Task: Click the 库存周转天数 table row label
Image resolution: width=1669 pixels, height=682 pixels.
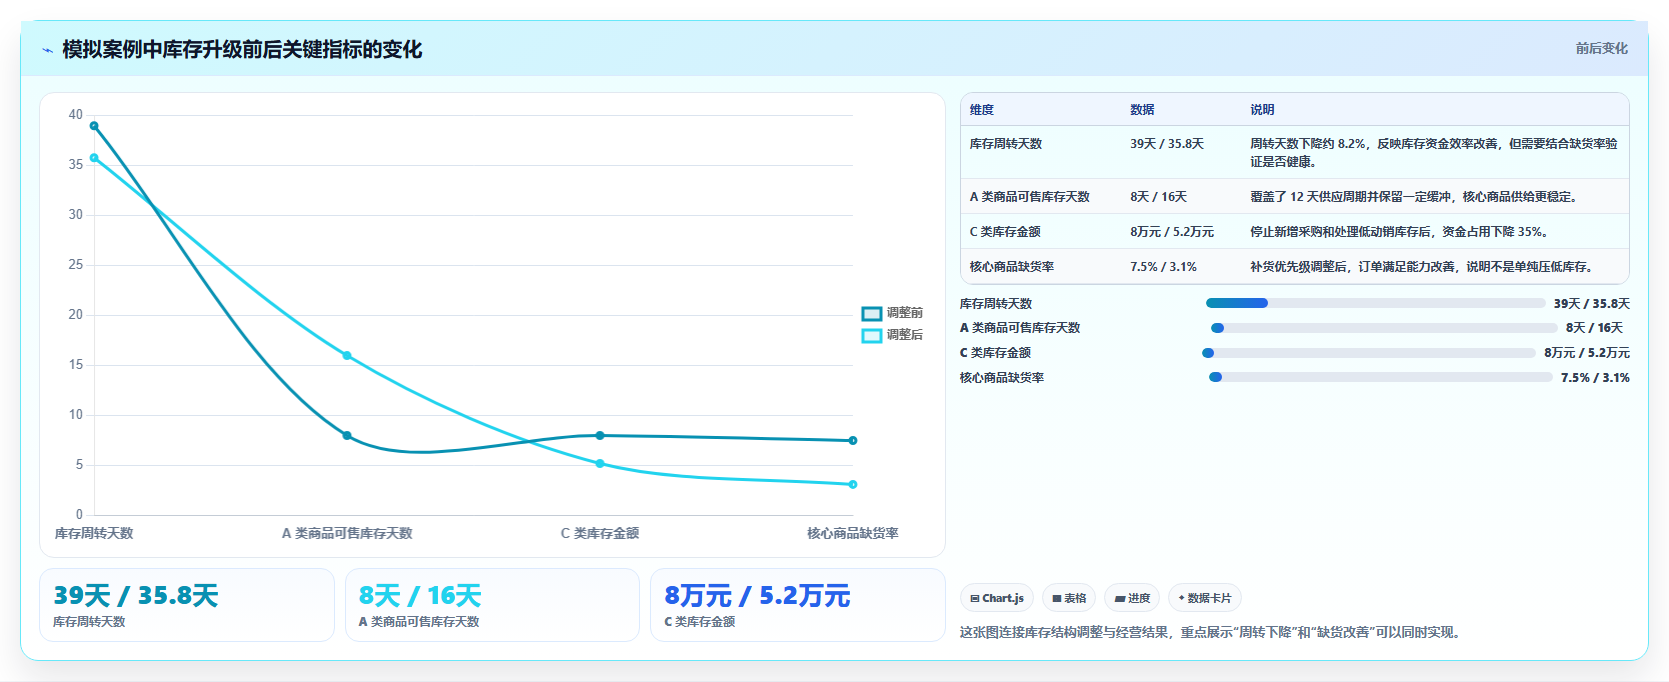Action: pyautogui.click(x=1006, y=144)
